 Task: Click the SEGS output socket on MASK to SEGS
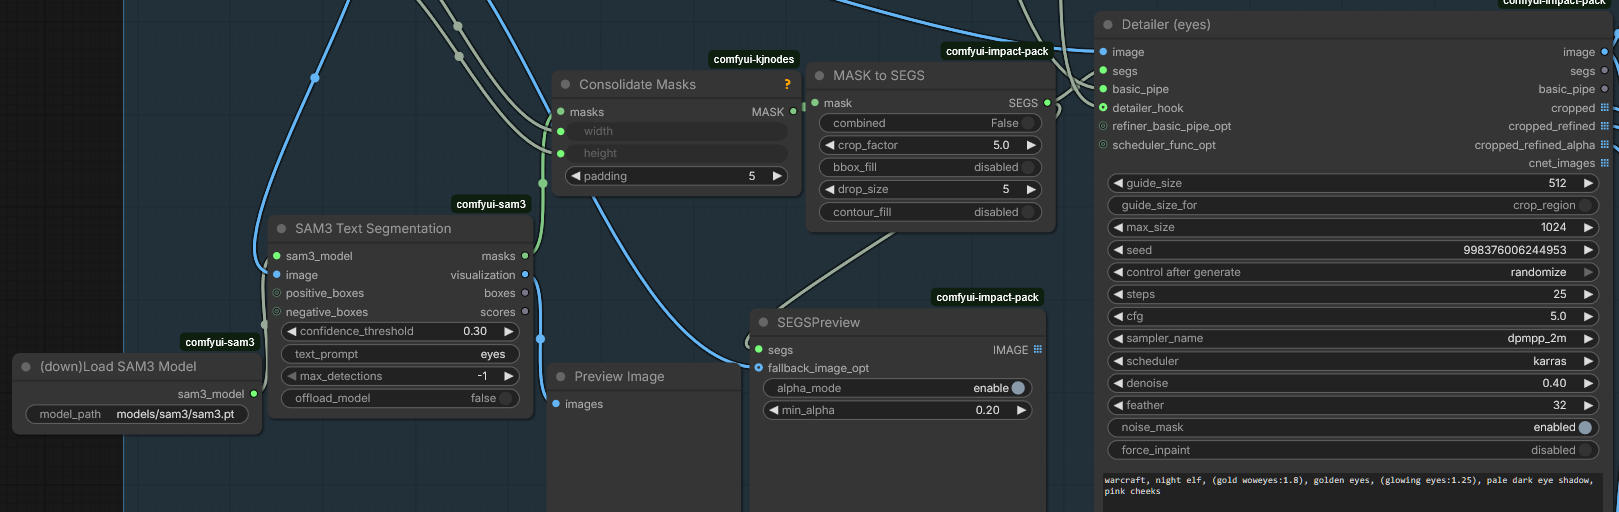[1048, 103]
